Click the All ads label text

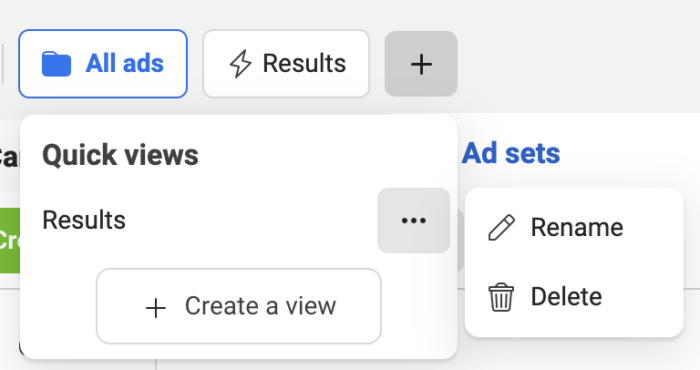[x=125, y=63]
